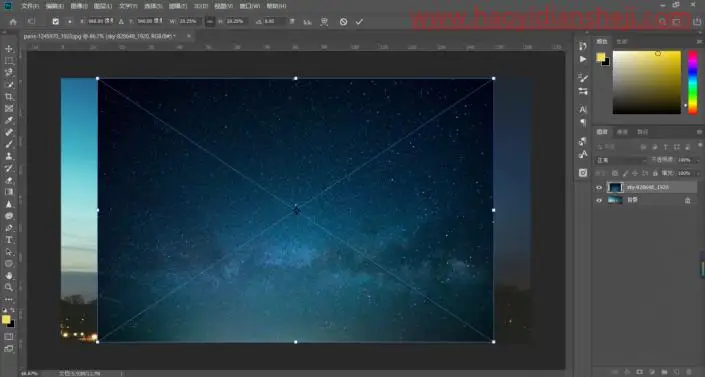Toggle Quick Mask mode
This screenshot has height=377, width=705.
click(x=9, y=337)
